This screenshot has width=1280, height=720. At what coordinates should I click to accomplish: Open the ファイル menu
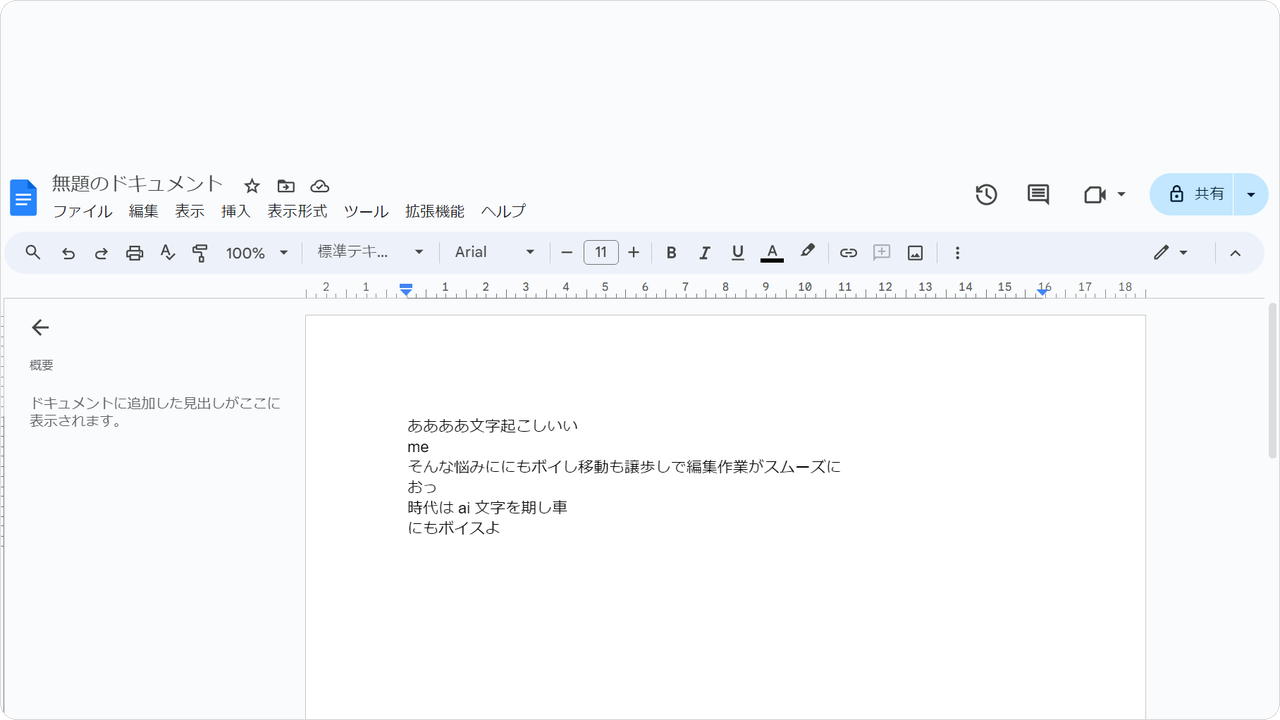coord(82,211)
